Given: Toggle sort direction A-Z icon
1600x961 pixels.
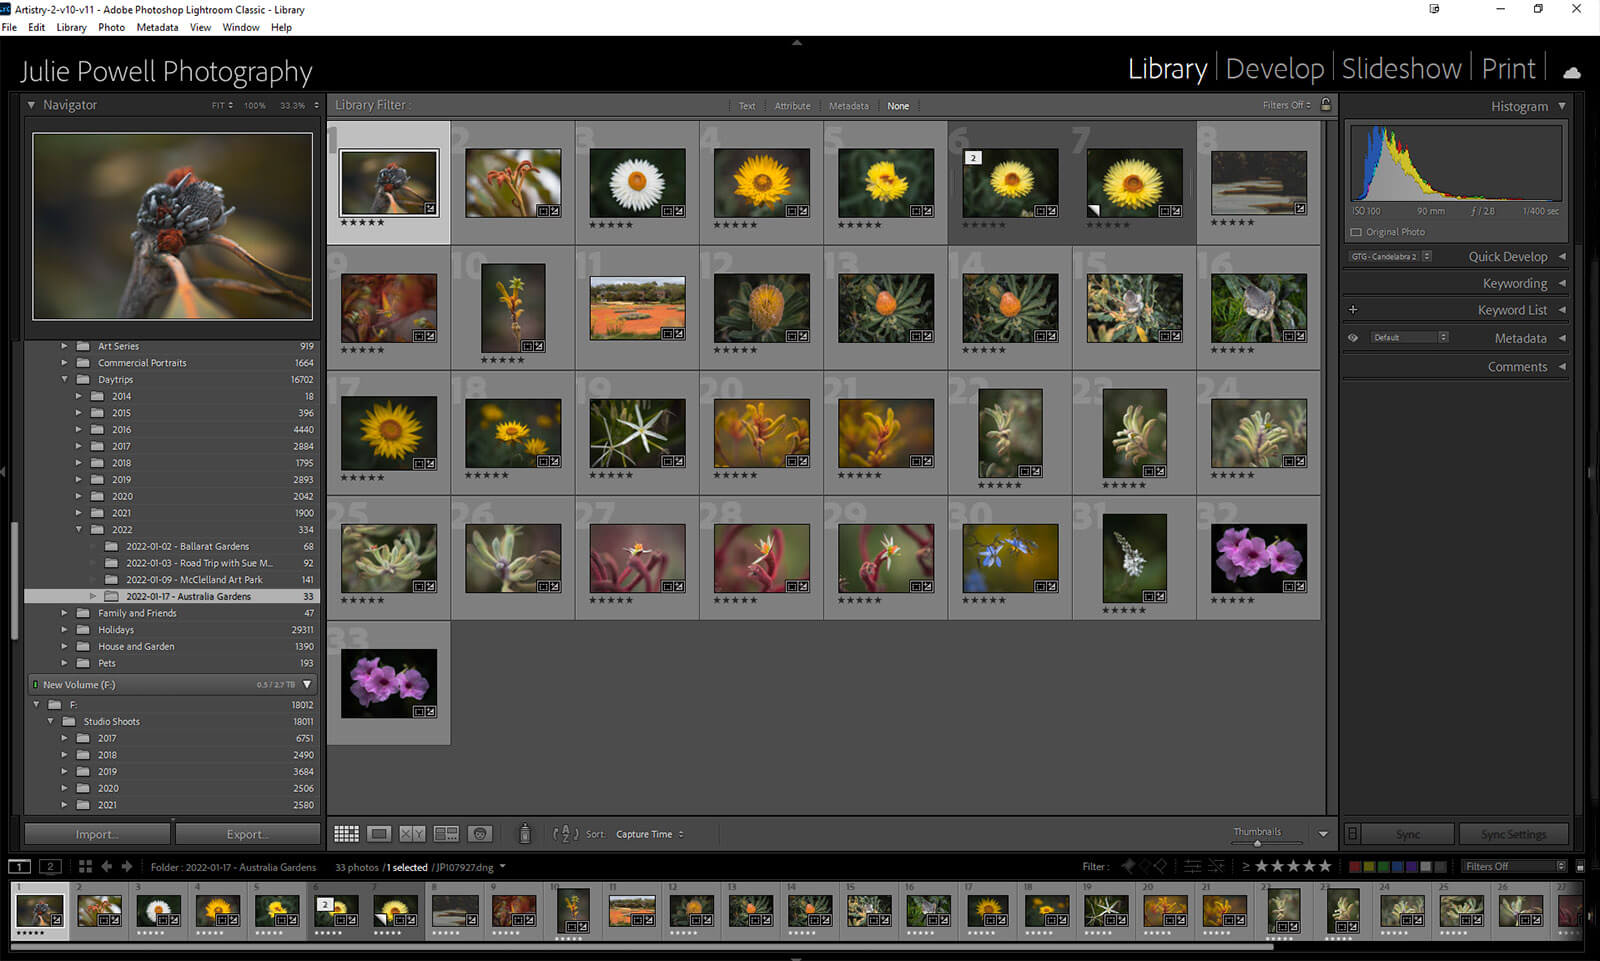Looking at the screenshot, I should (565, 834).
